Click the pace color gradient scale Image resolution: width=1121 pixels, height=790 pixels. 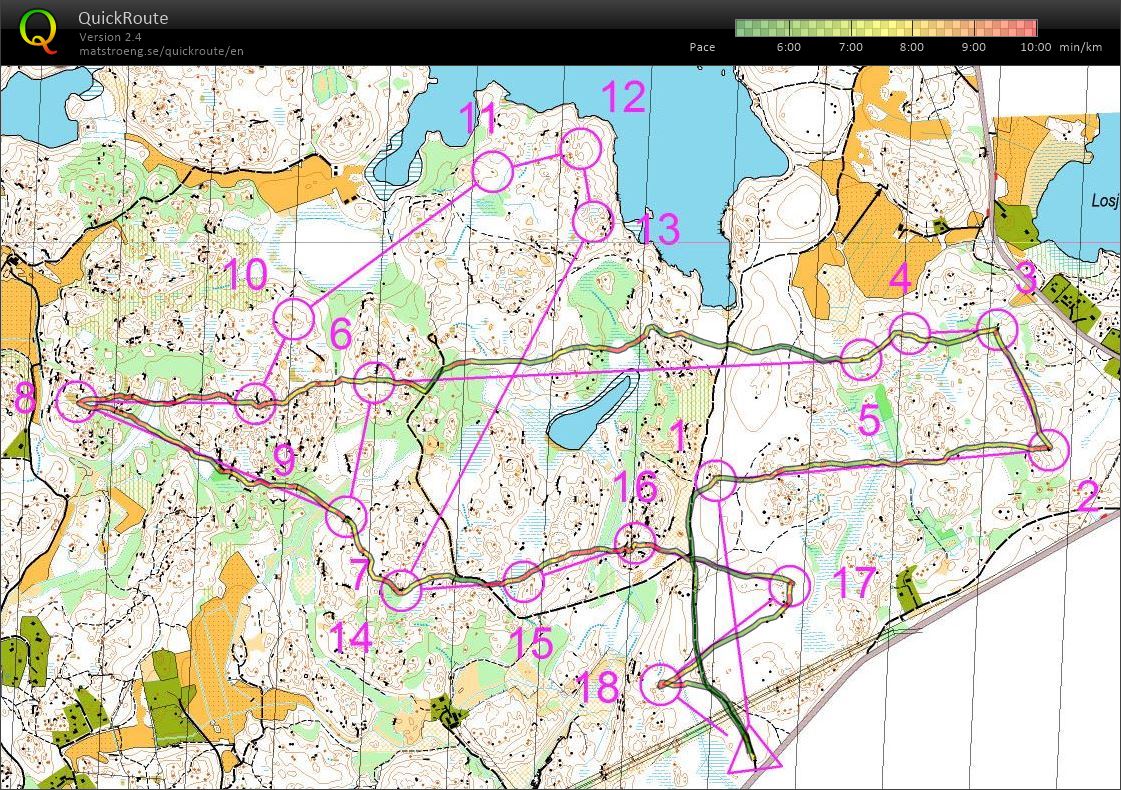pyautogui.click(x=886, y=28)
